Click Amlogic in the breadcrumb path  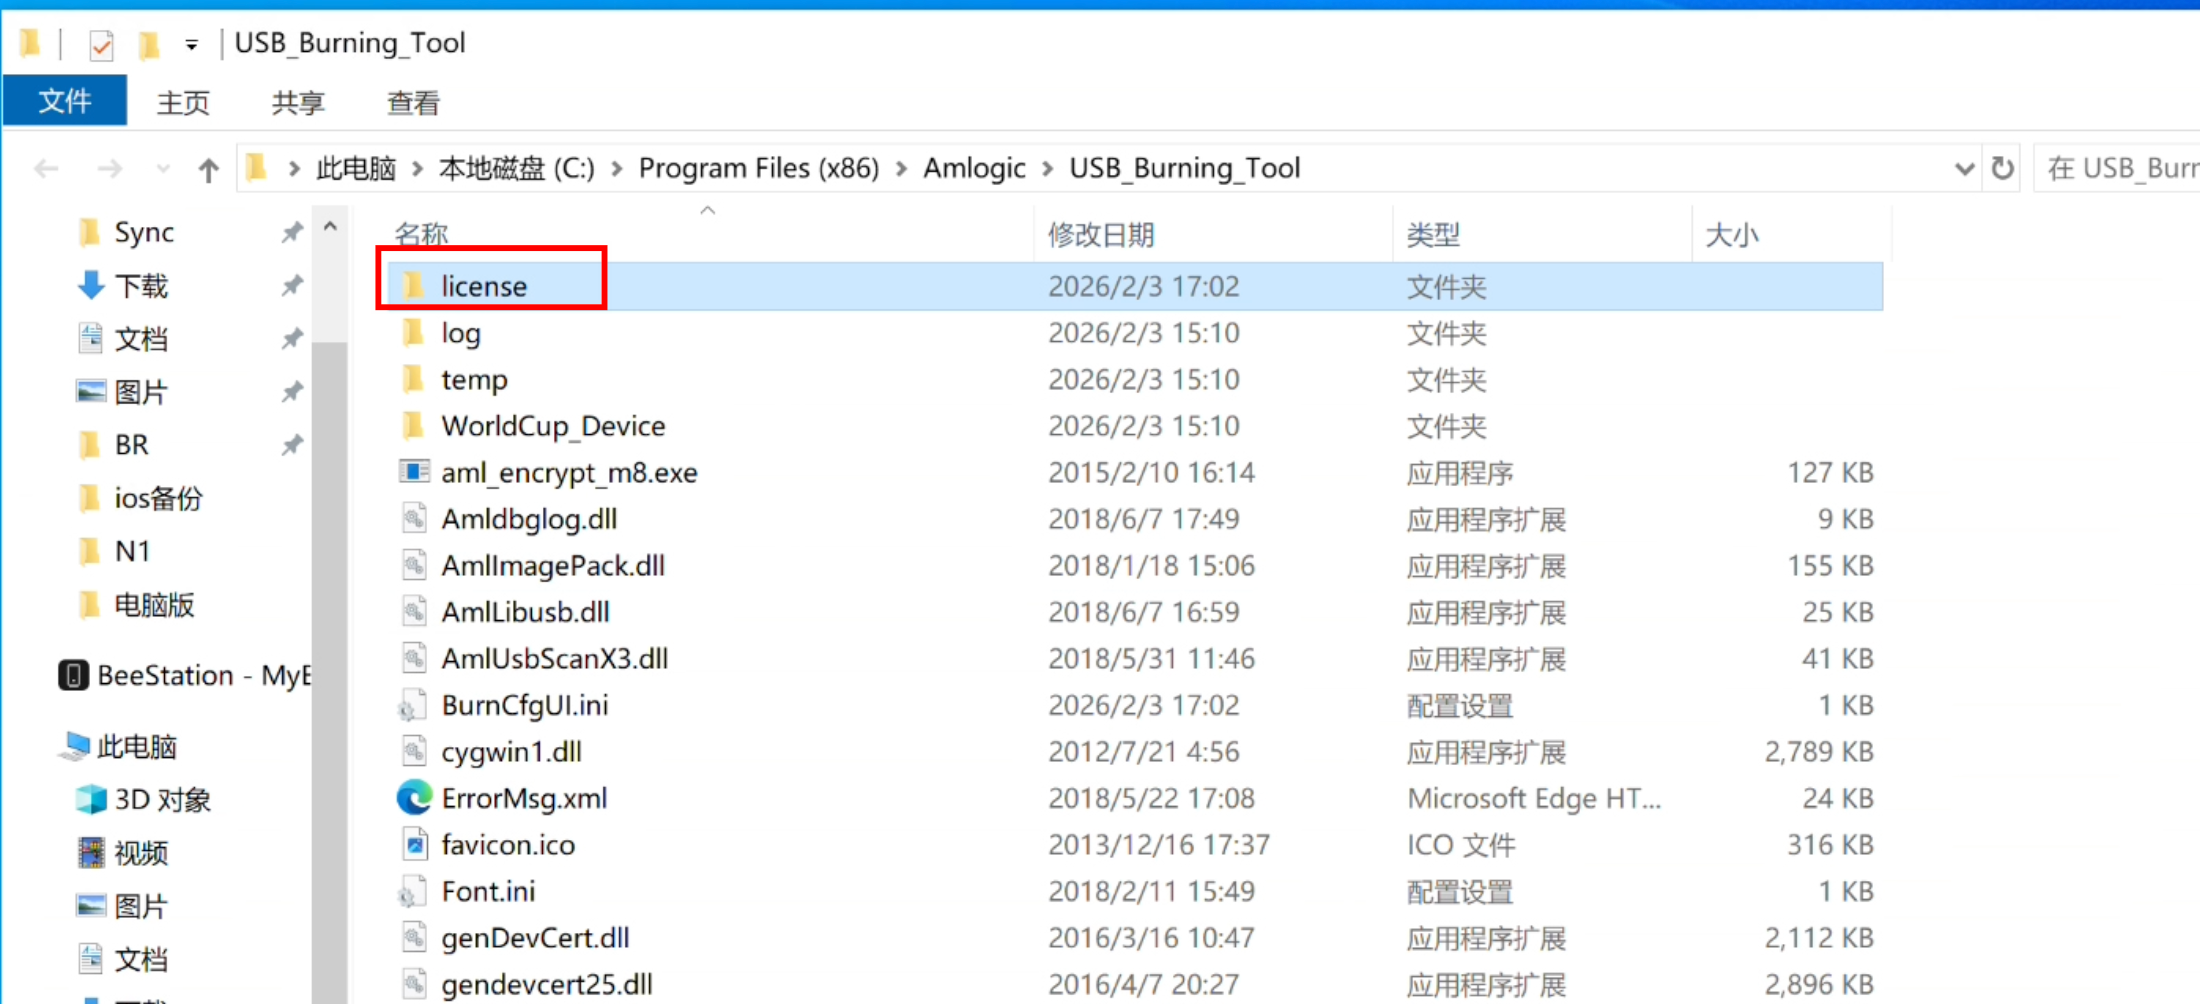974,168
